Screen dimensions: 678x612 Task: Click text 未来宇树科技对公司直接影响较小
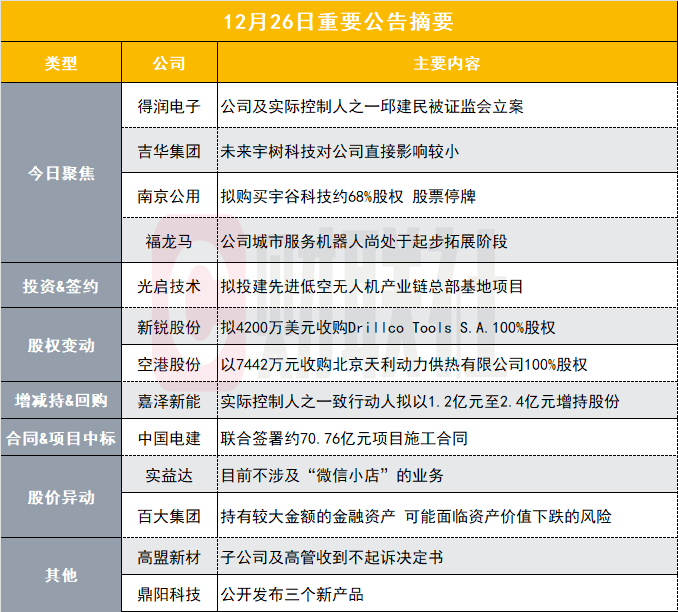[x=339, y=151]
